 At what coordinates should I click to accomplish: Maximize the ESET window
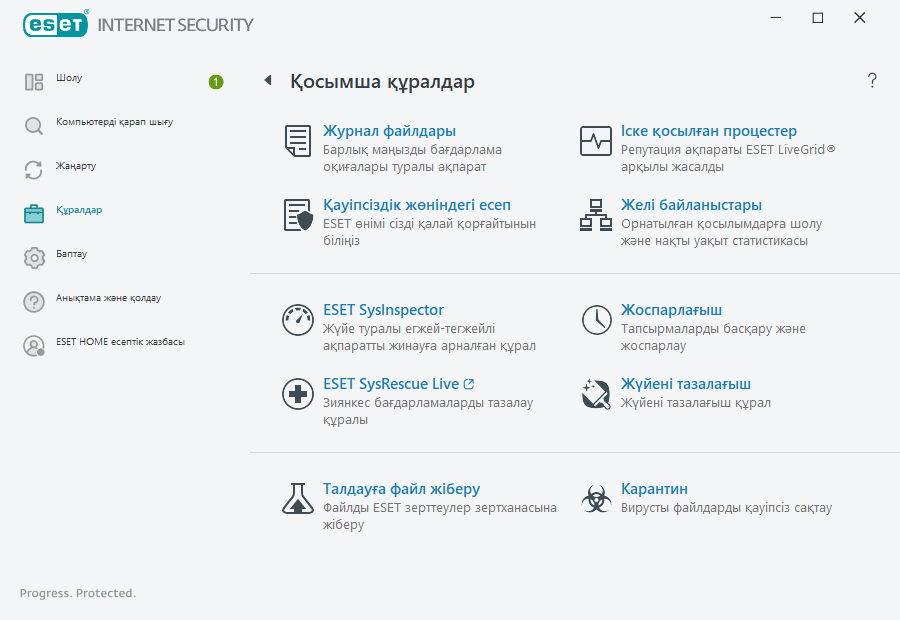(818, 18)
